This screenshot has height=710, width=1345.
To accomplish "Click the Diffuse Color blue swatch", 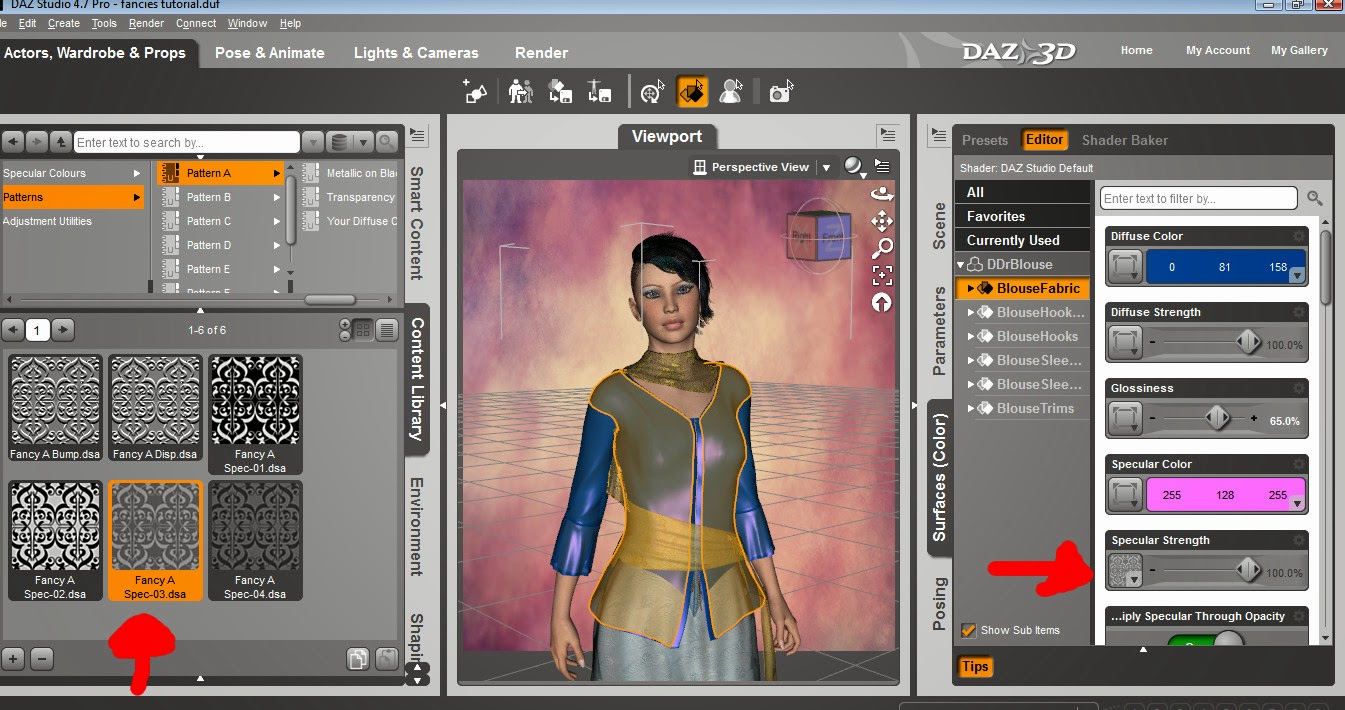I will click(x=1226, y=268).
